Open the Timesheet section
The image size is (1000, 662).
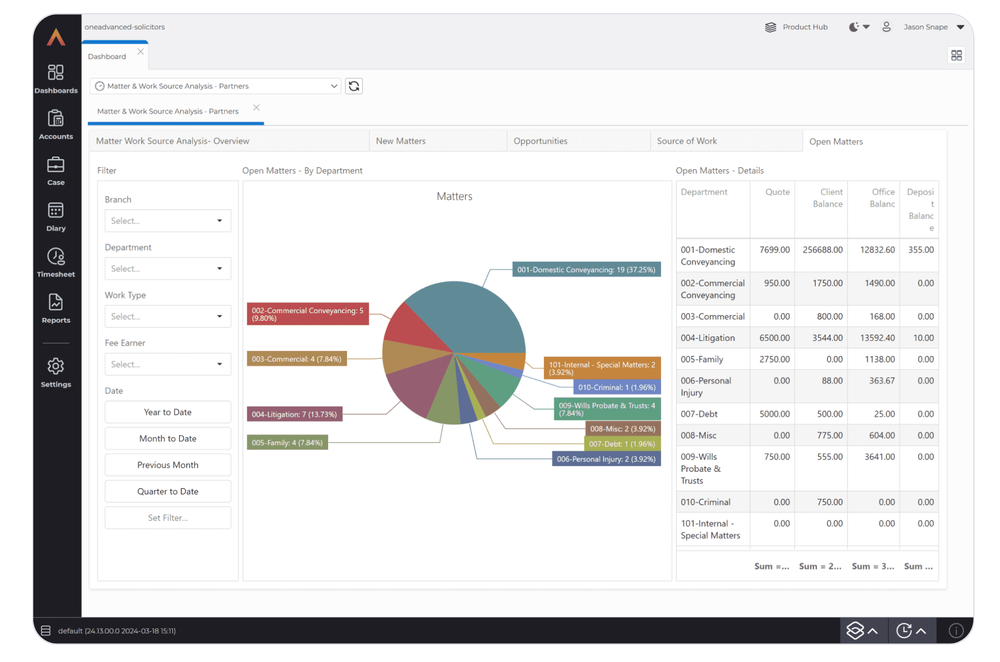pos(56,262)
